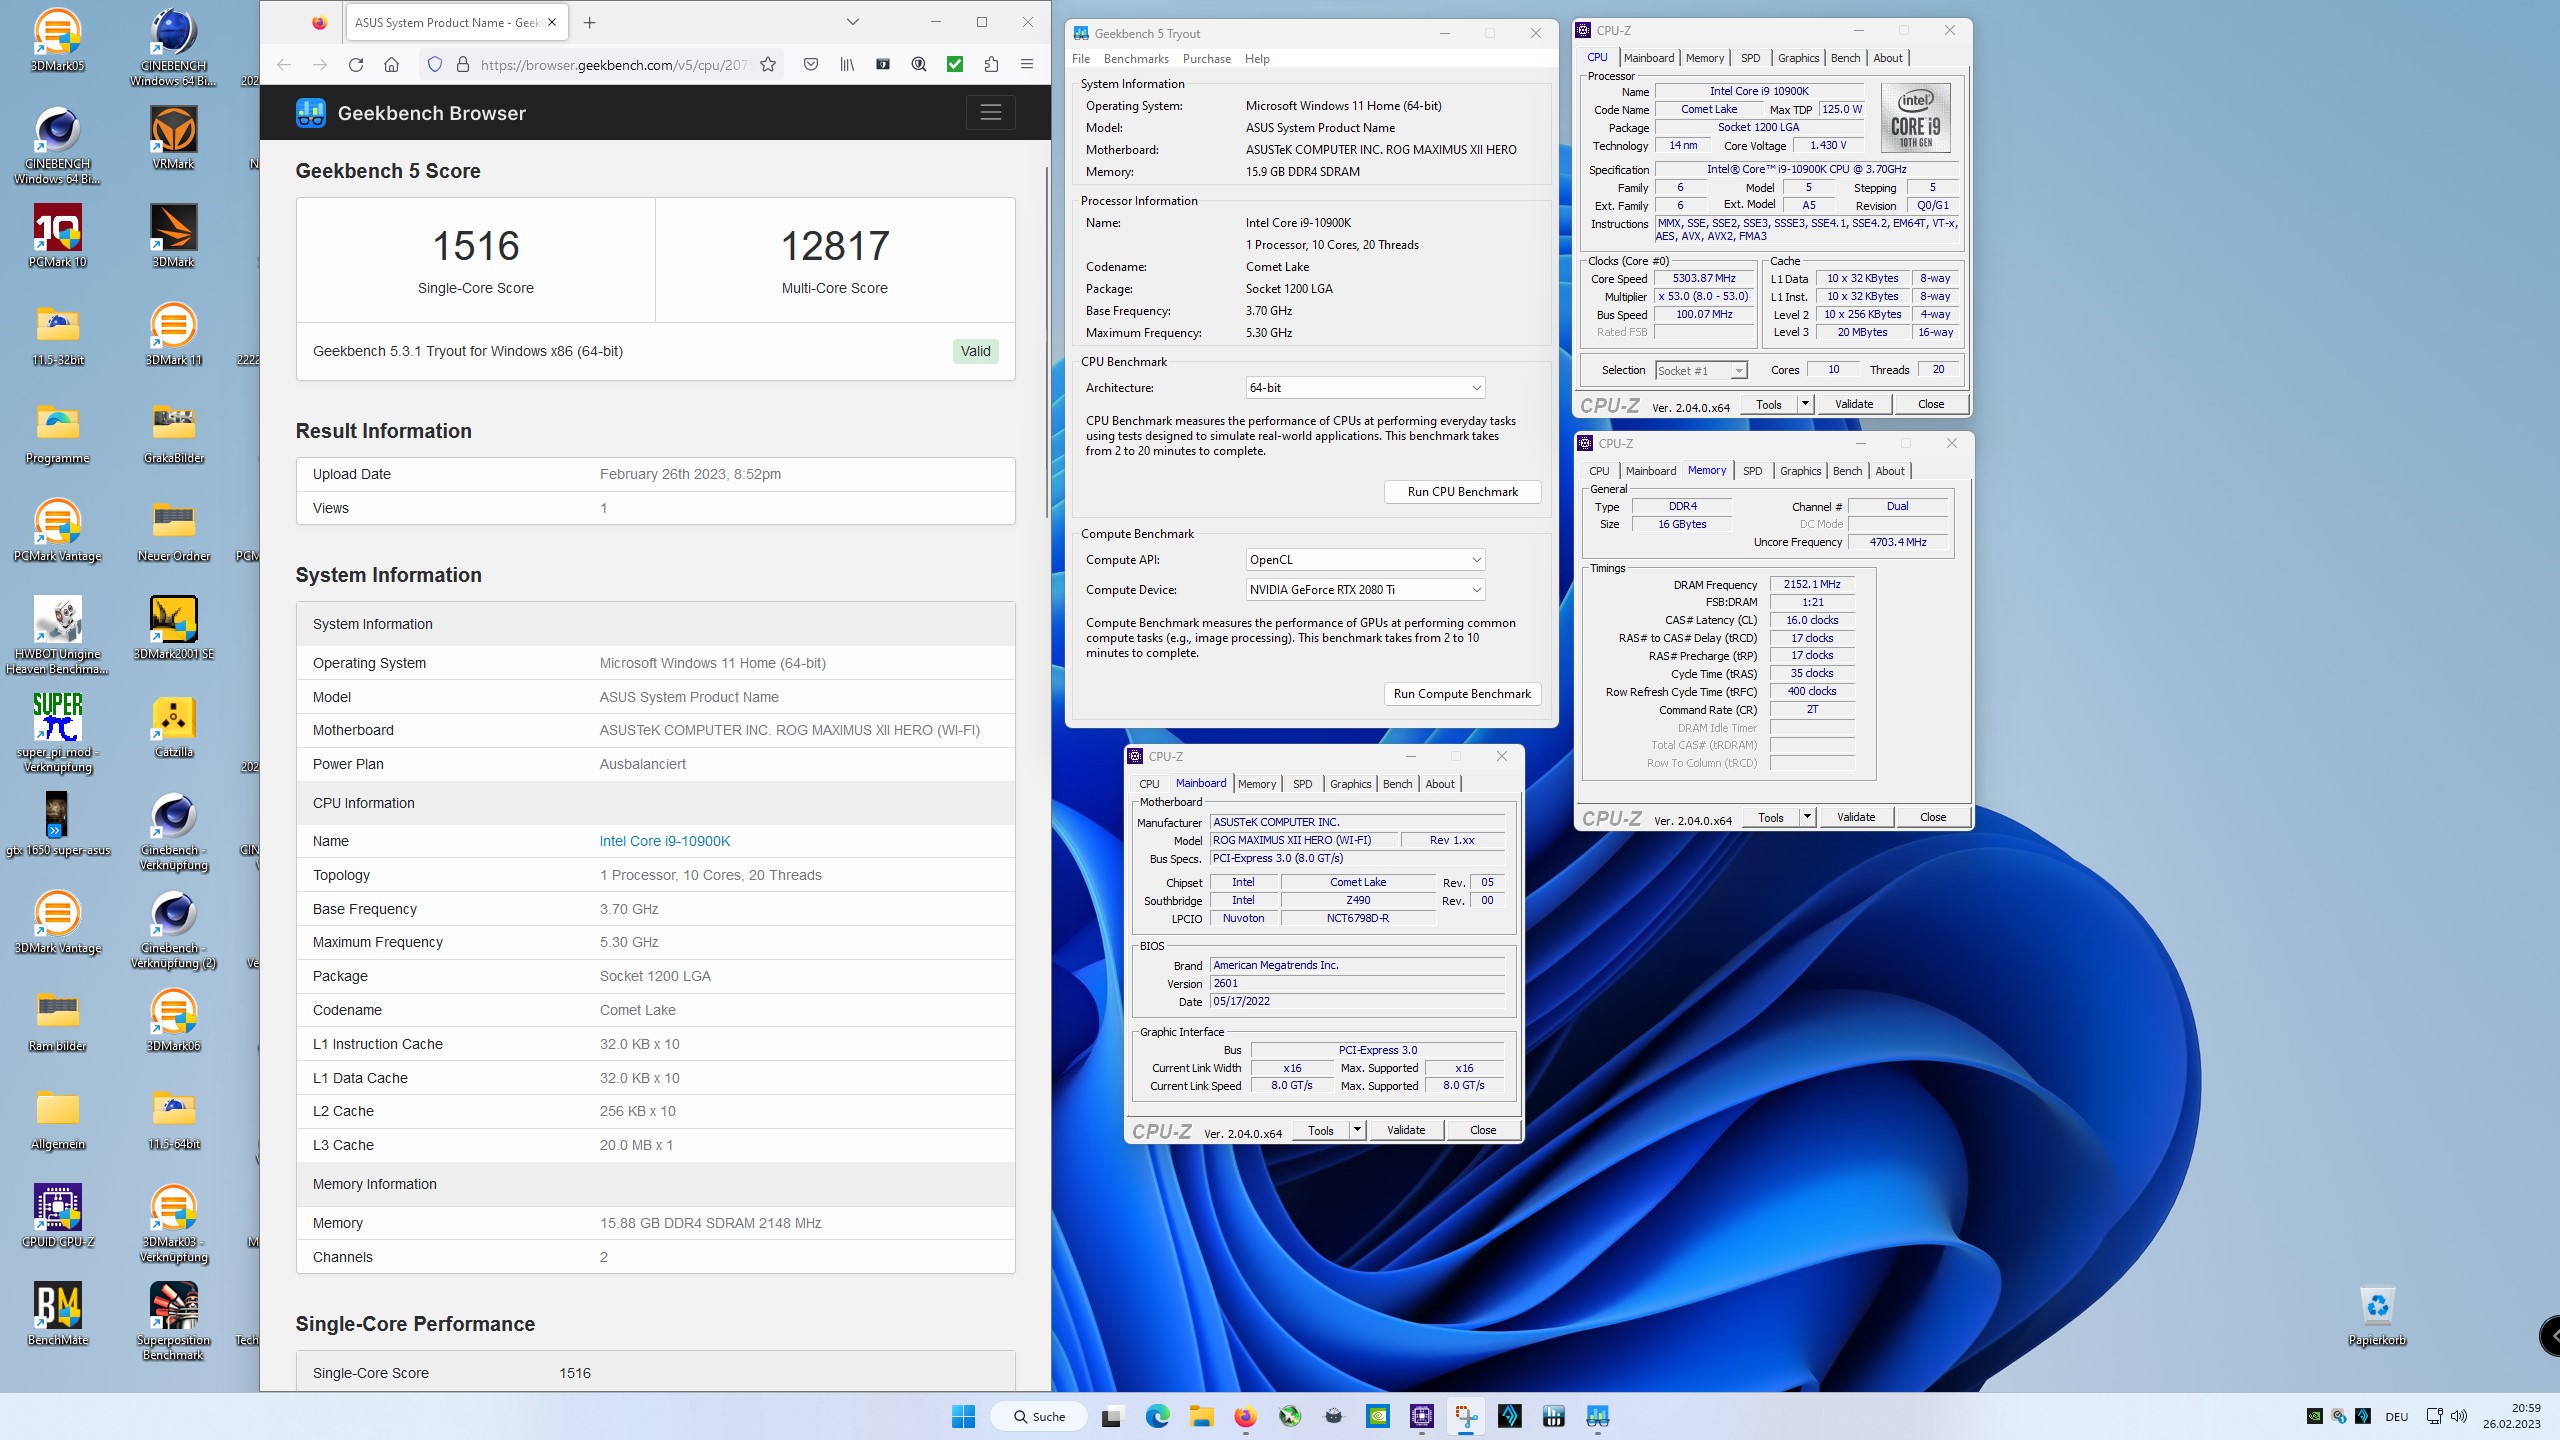Viewport: 2560px width, 1440px height.
Task: Click the Geekbench Browser logo
Action: point(410,113)
